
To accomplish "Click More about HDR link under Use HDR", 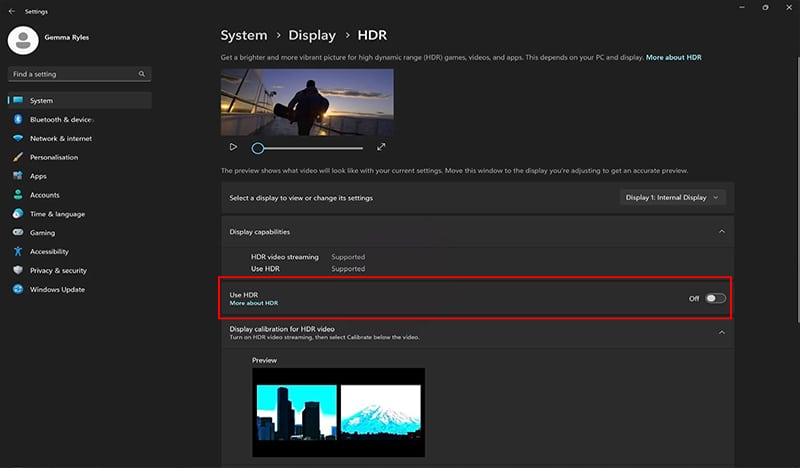I will [253, 303].
